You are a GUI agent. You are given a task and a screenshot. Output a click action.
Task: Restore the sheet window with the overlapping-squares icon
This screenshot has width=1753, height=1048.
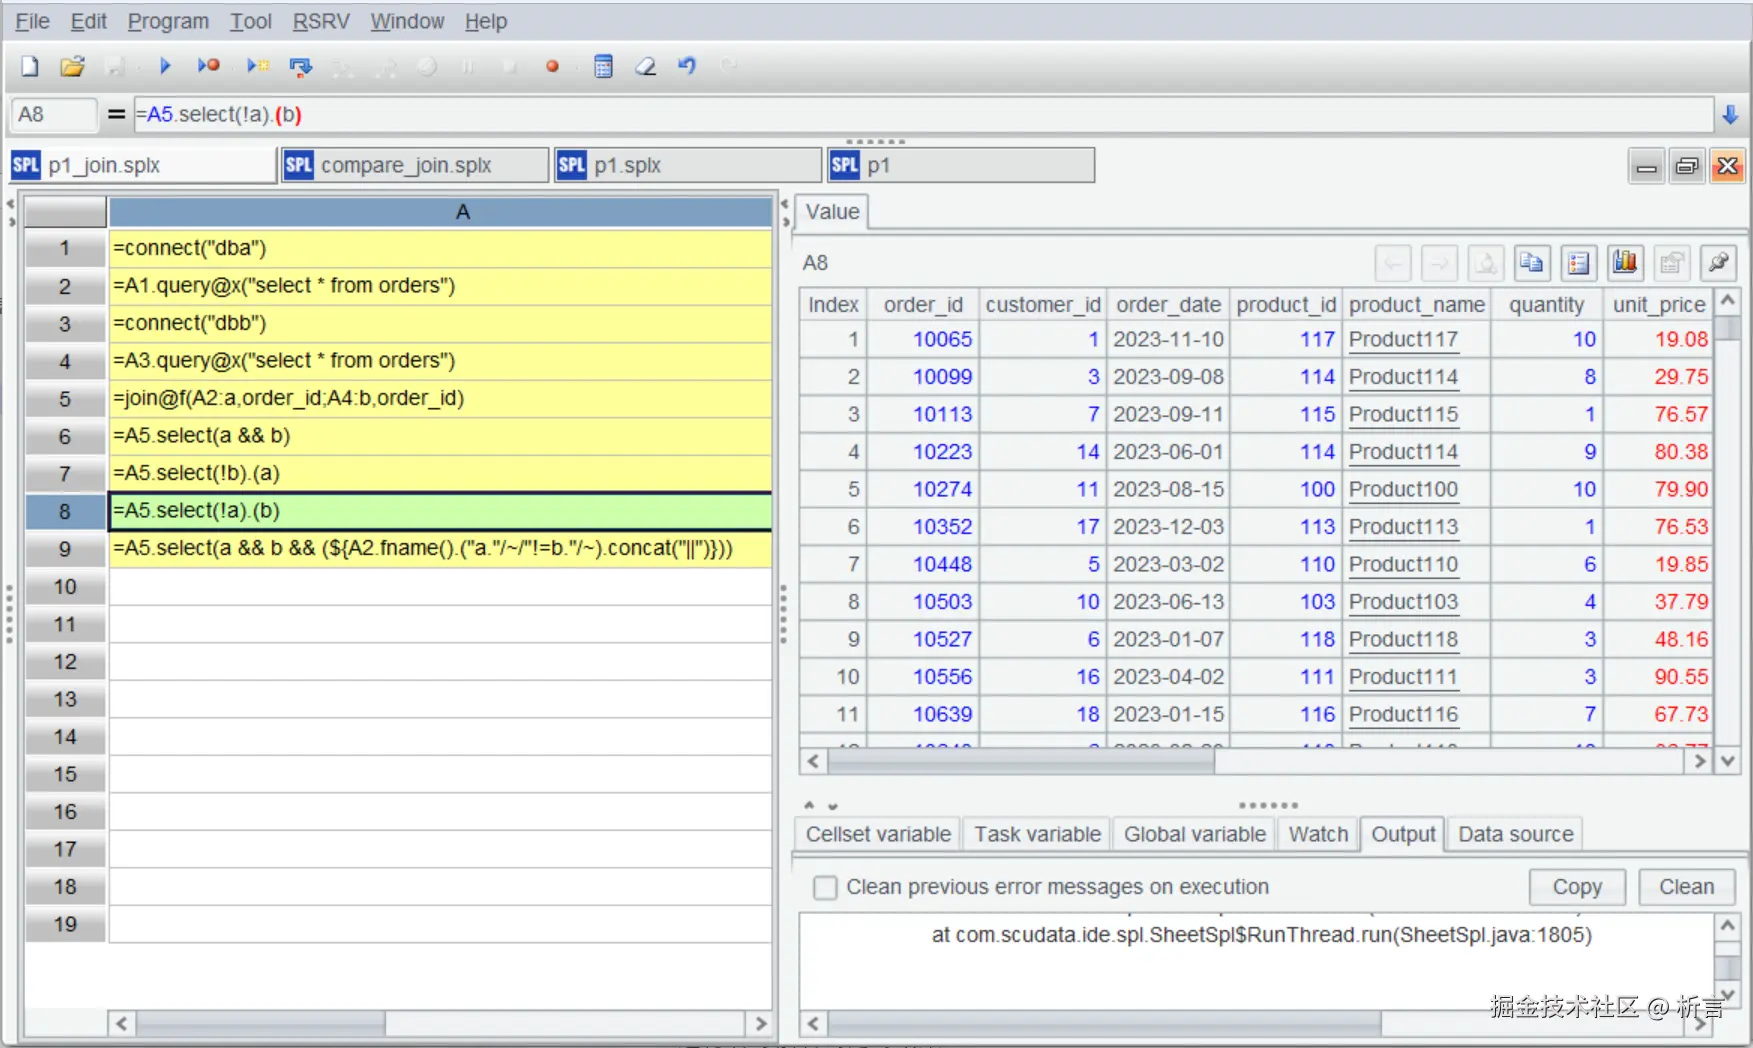click(x=1687, y=166)
